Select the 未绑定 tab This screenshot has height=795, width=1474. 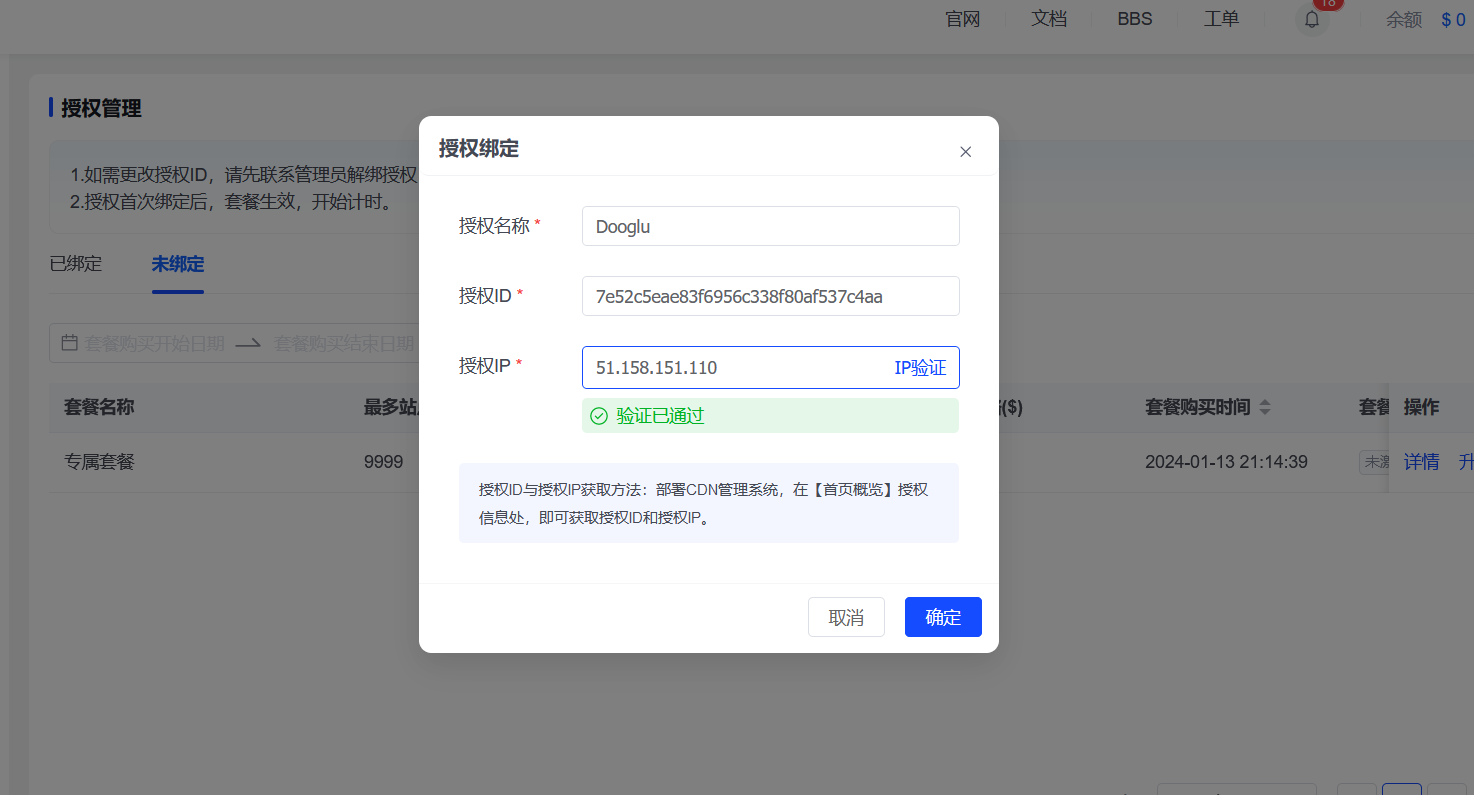(178, 264)
